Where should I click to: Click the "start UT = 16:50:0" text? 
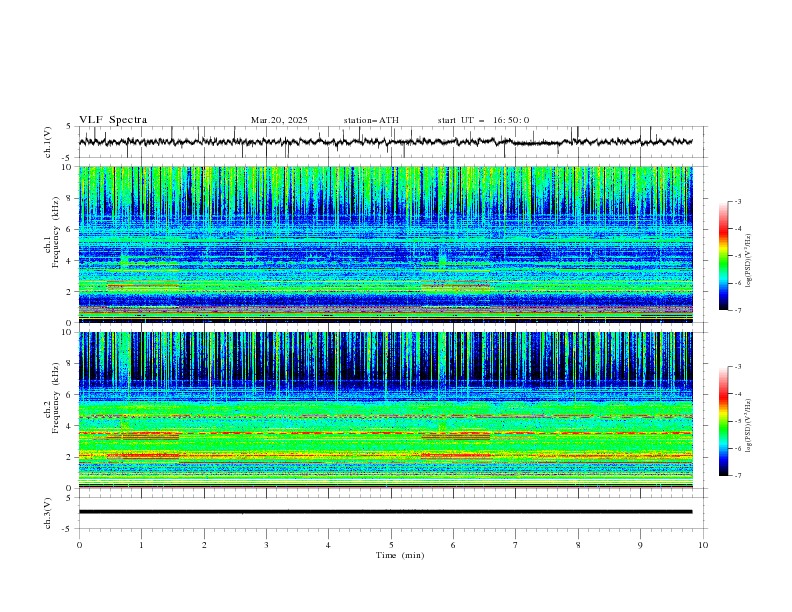pos(483,120)
